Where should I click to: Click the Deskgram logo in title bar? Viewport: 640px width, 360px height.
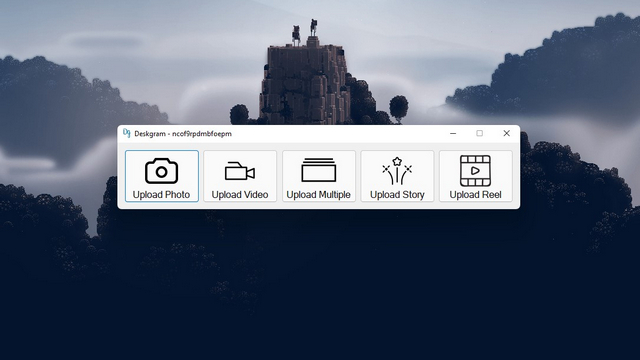pyautogui.click(x=127, y=133)
